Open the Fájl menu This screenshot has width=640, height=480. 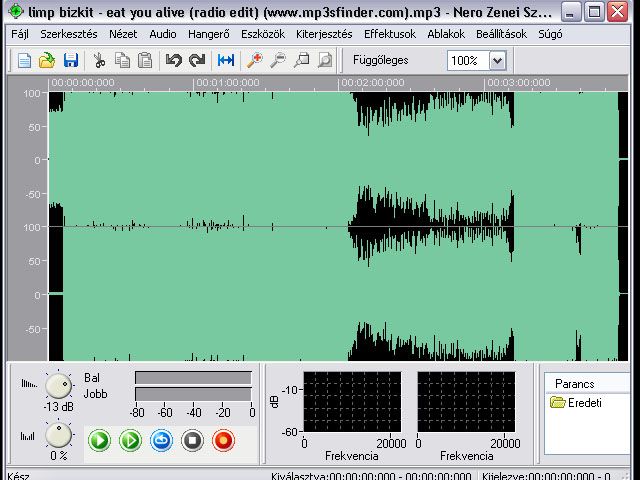coord(20,34)
